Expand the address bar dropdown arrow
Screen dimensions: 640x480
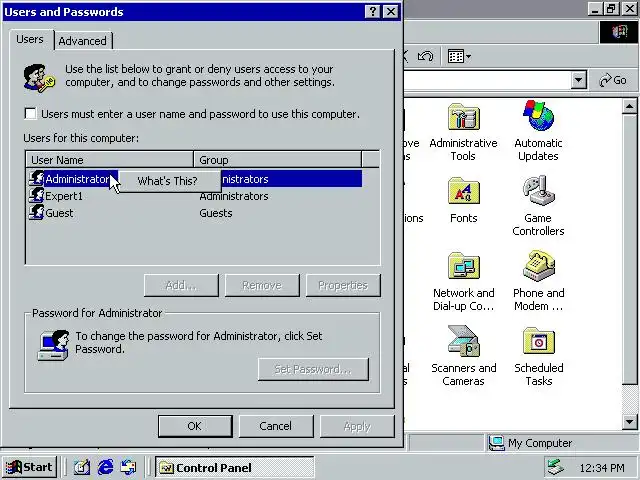point(578,80)
